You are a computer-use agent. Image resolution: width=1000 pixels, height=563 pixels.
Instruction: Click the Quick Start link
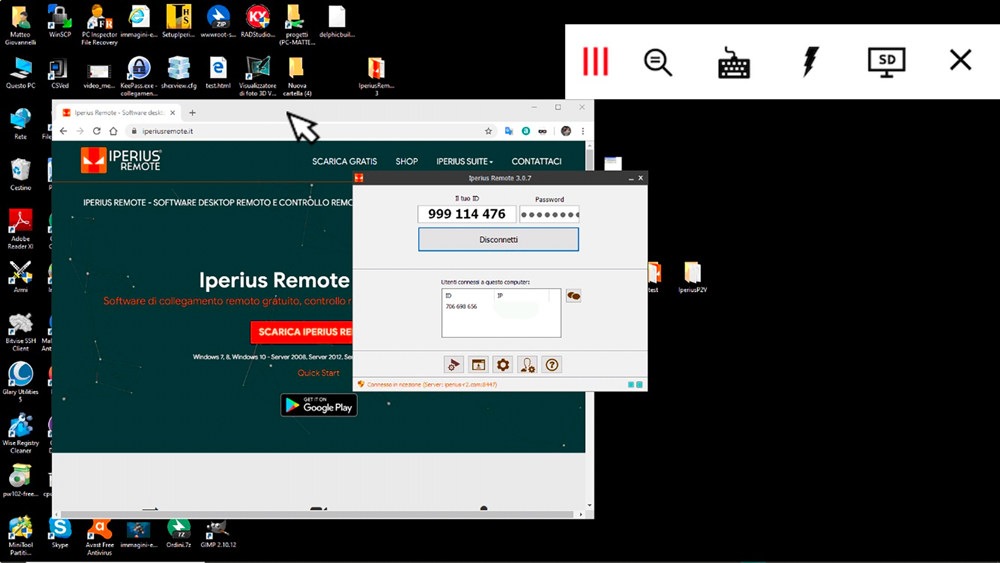(318, 373)
